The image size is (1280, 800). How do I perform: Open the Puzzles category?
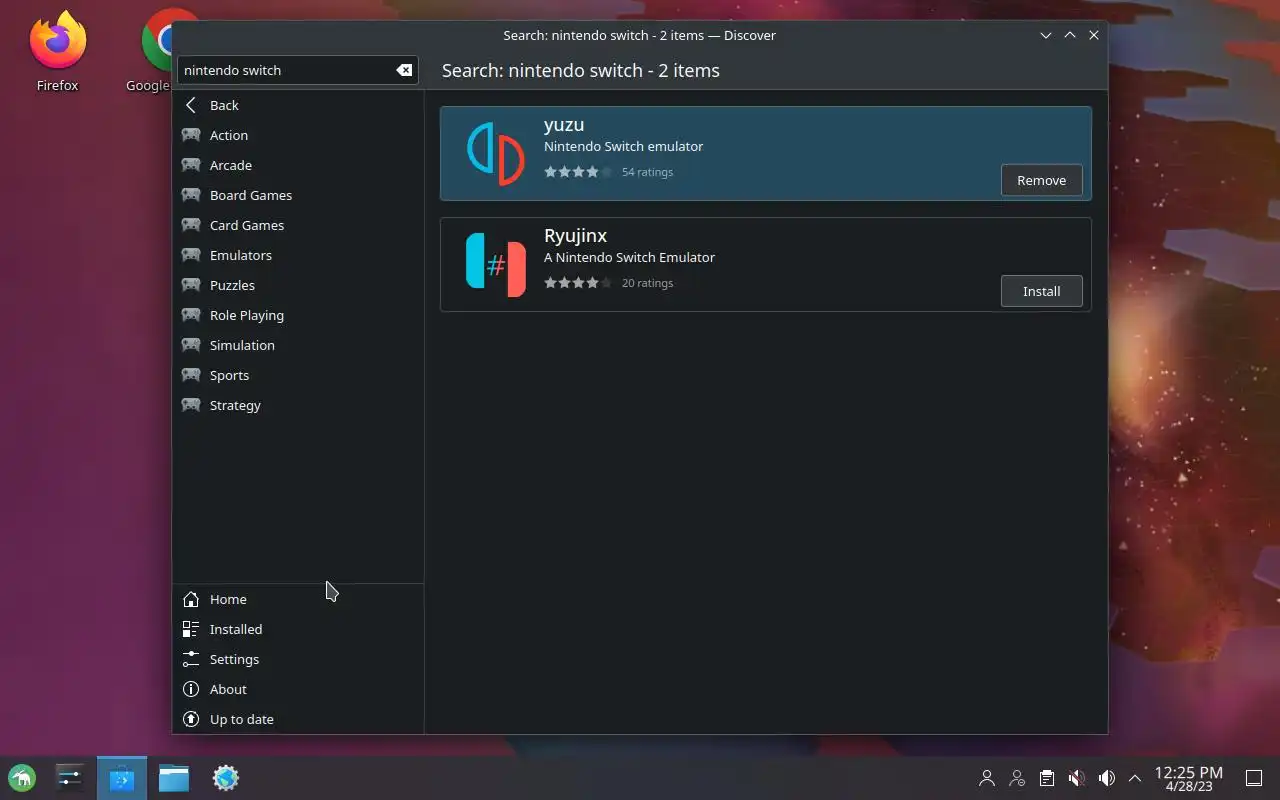(298, 285)
